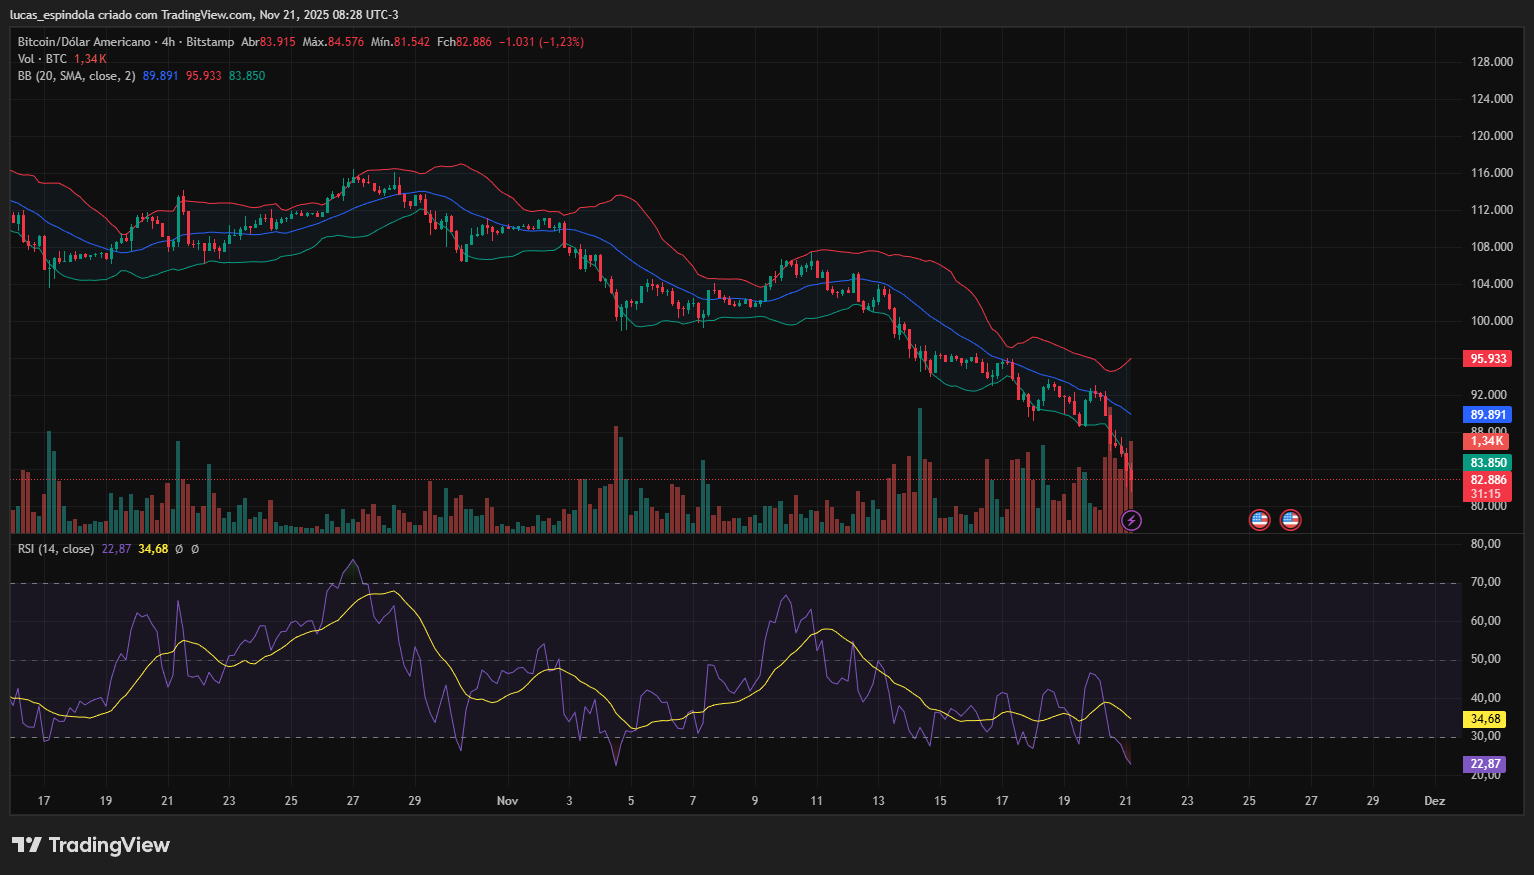
Task: Click the 1,34K volume axis label
Action: (x=1487, y=441)
